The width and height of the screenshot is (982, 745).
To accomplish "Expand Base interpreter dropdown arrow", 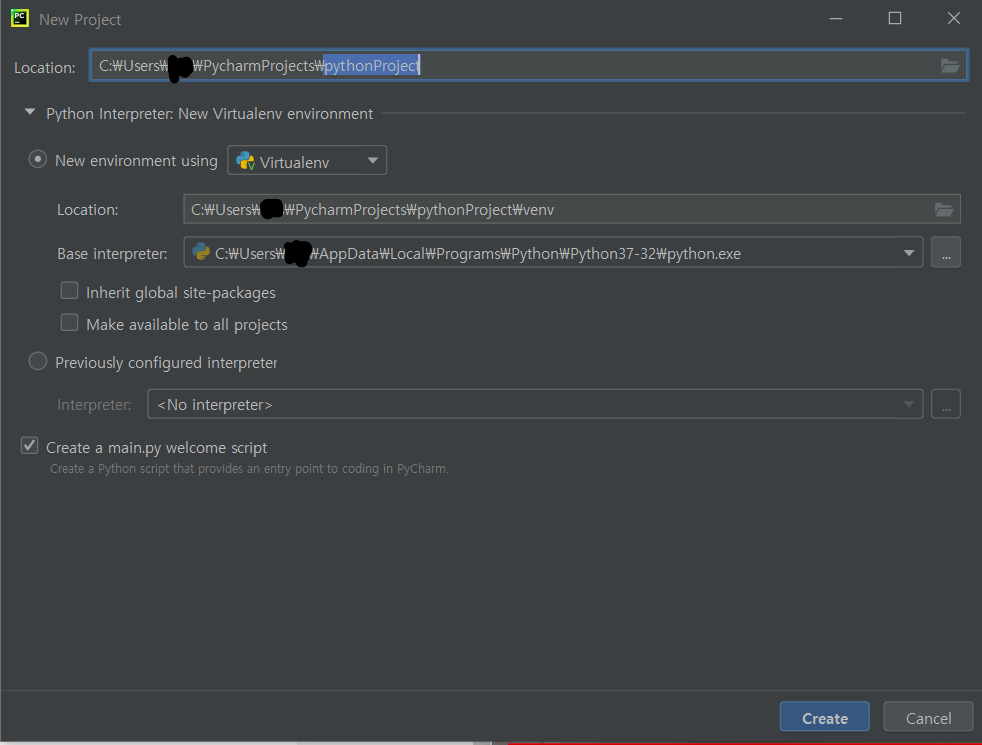I will pyautogui.click(x=909, y=253).
